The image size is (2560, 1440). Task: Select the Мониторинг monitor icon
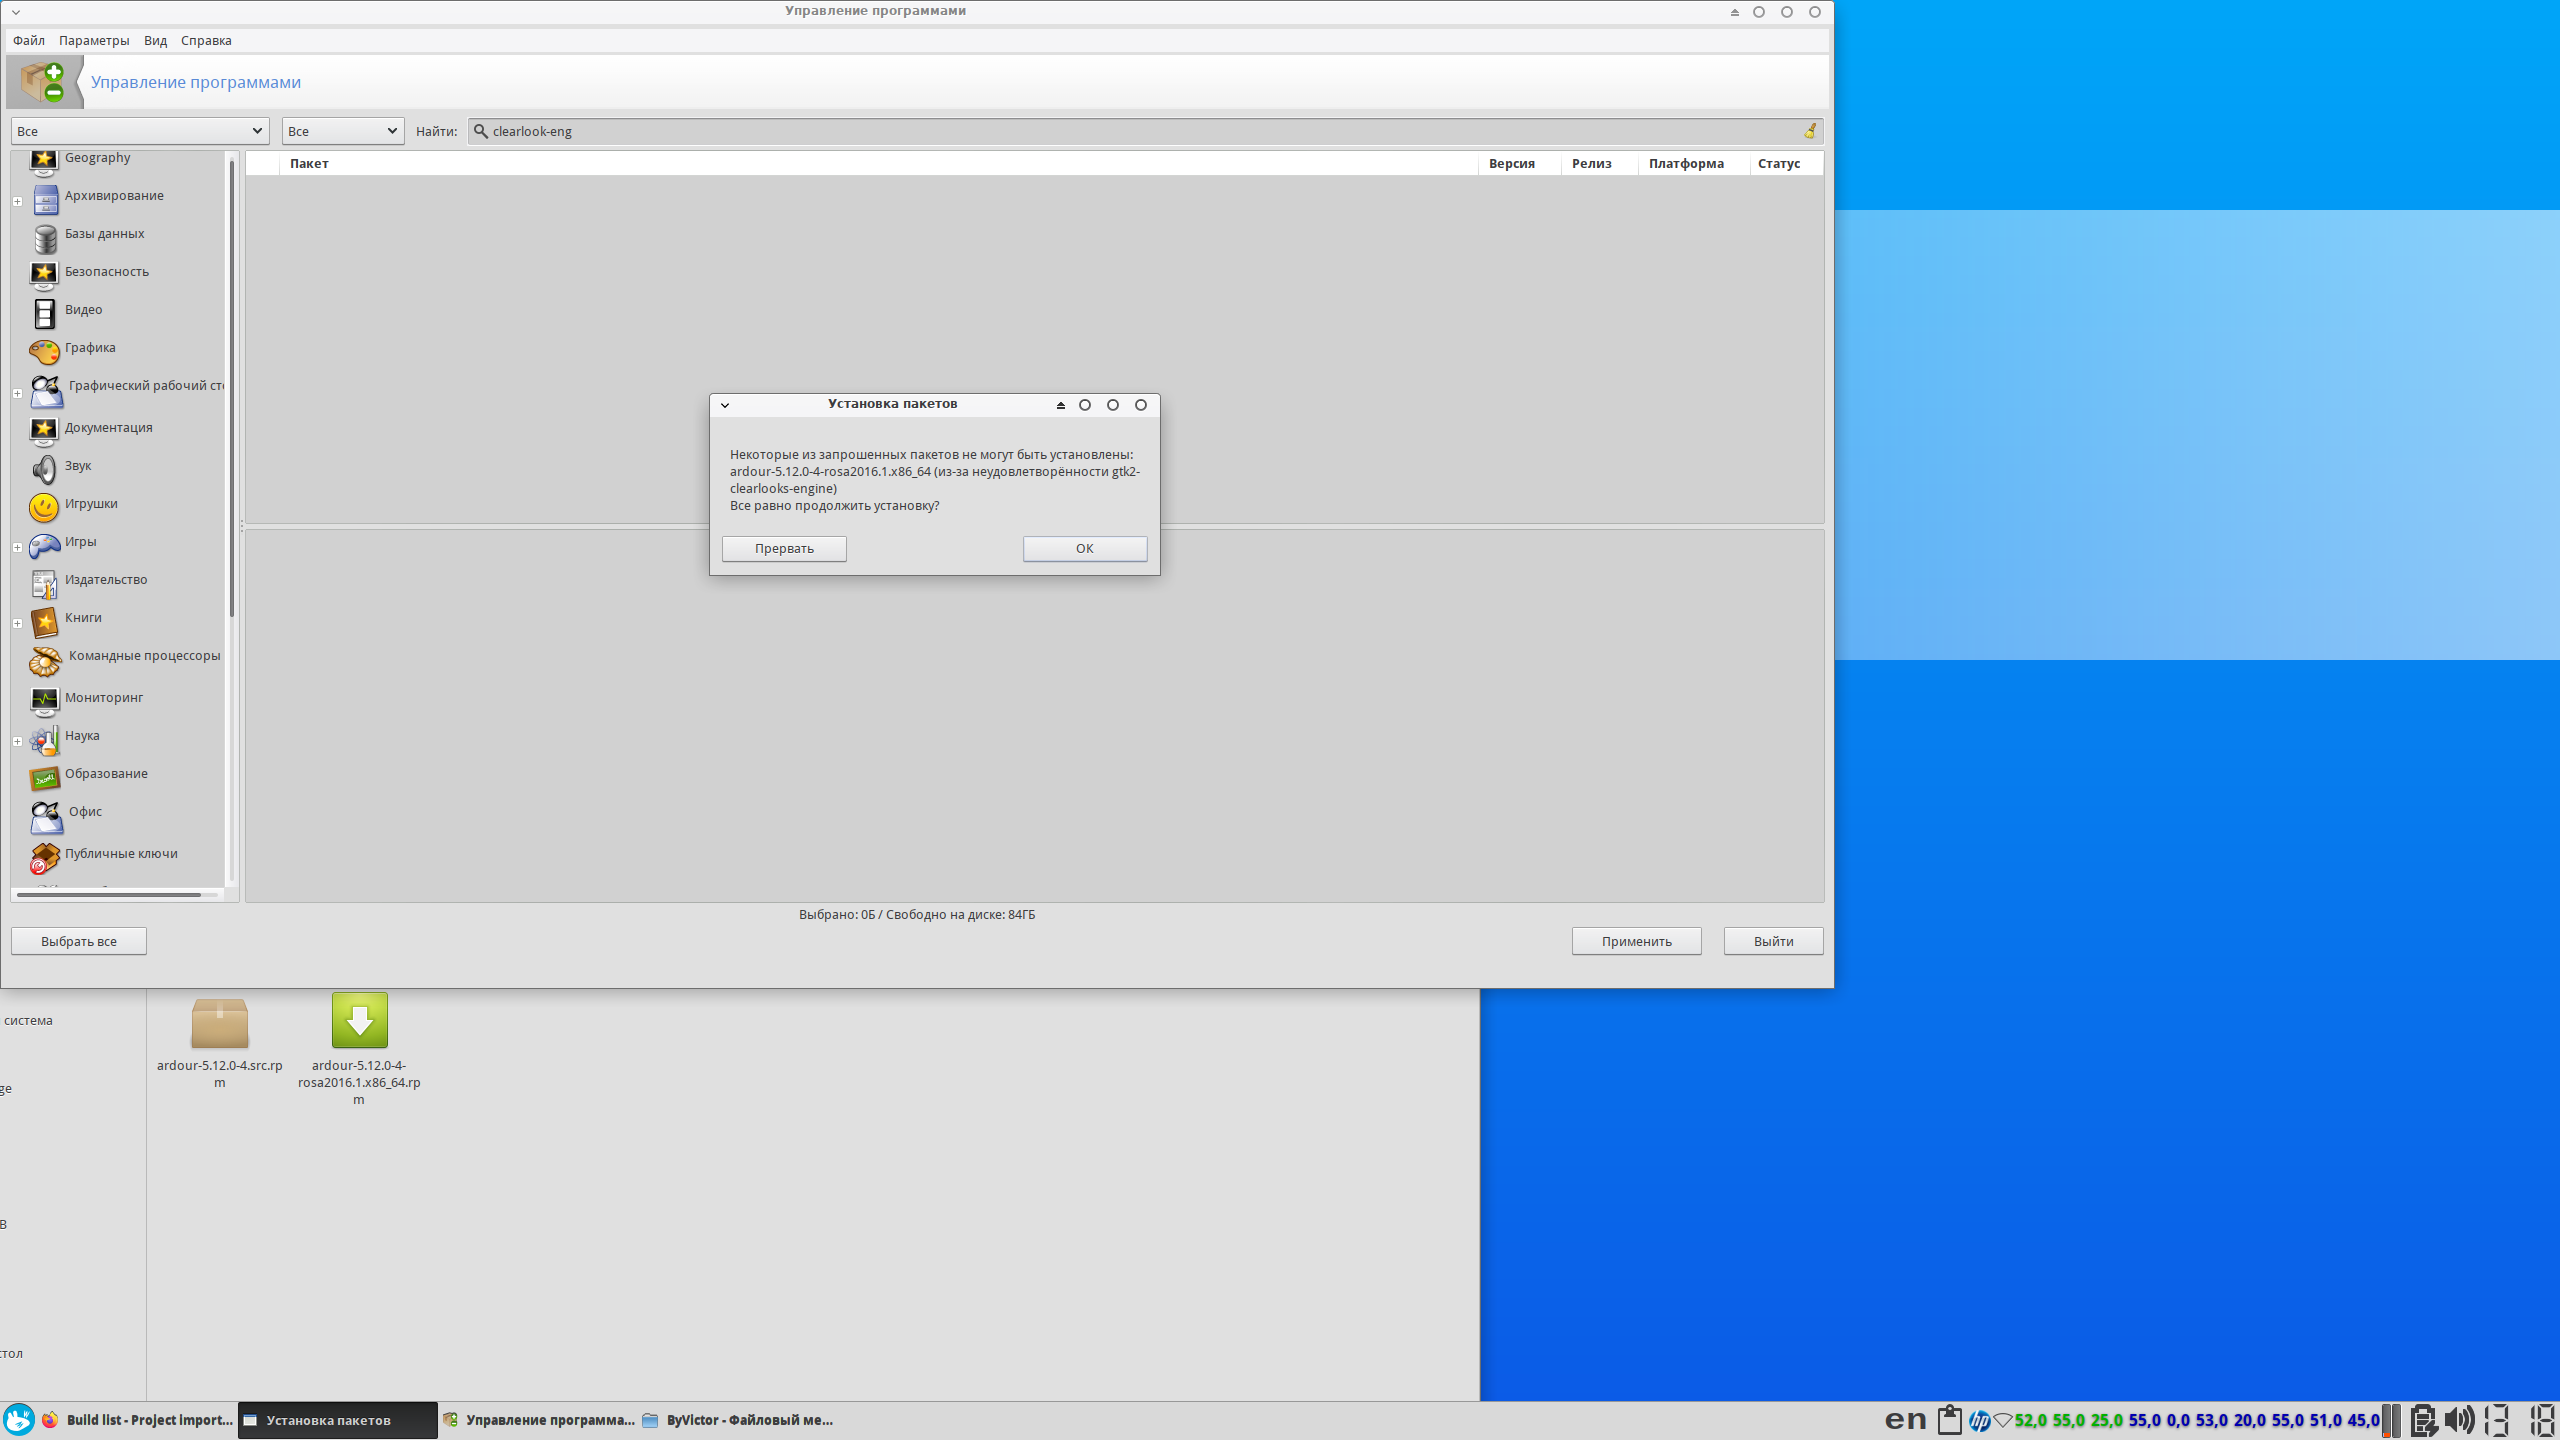44,700
